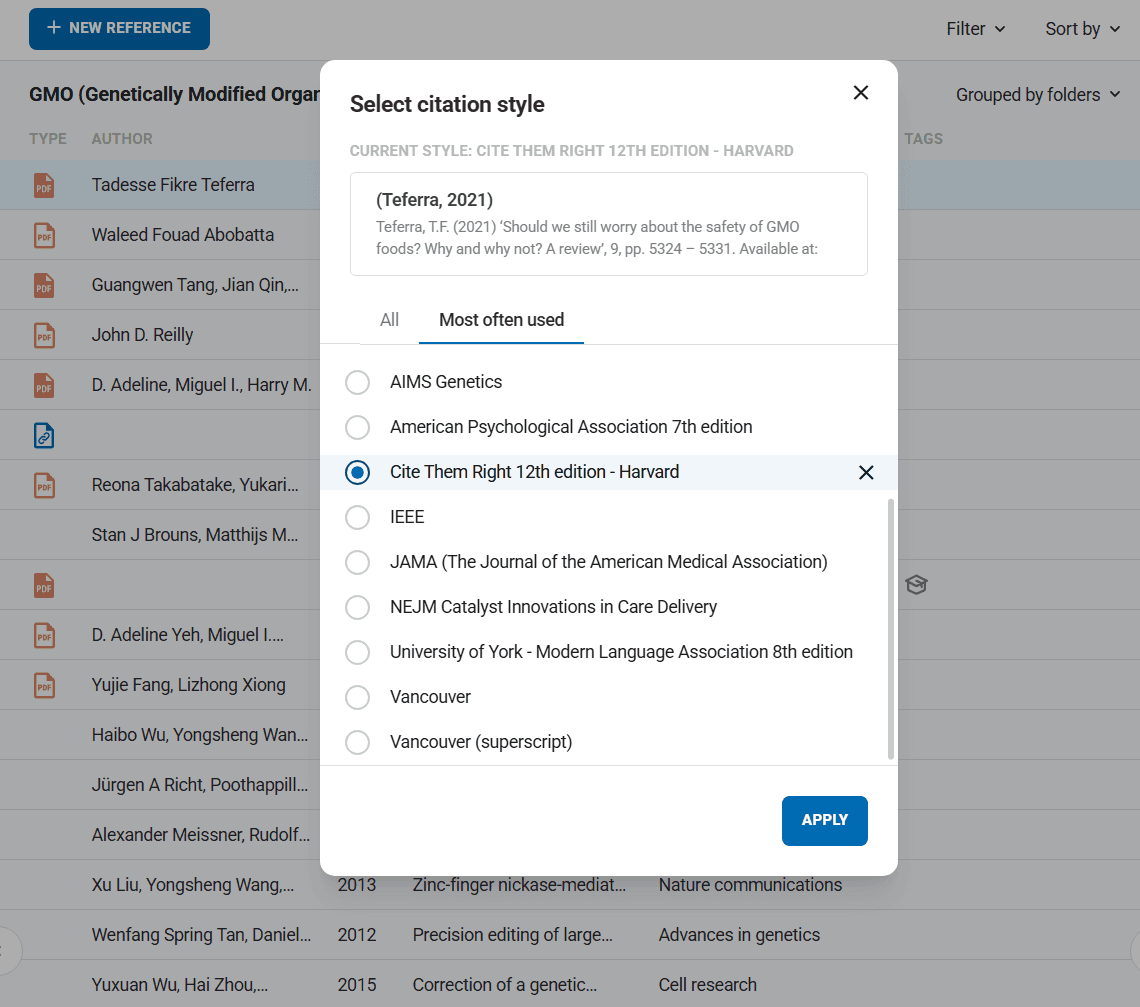This screenshot has width=1140, height=1007.
Task: Switch to the All styles tab
Action: point(389,320)
